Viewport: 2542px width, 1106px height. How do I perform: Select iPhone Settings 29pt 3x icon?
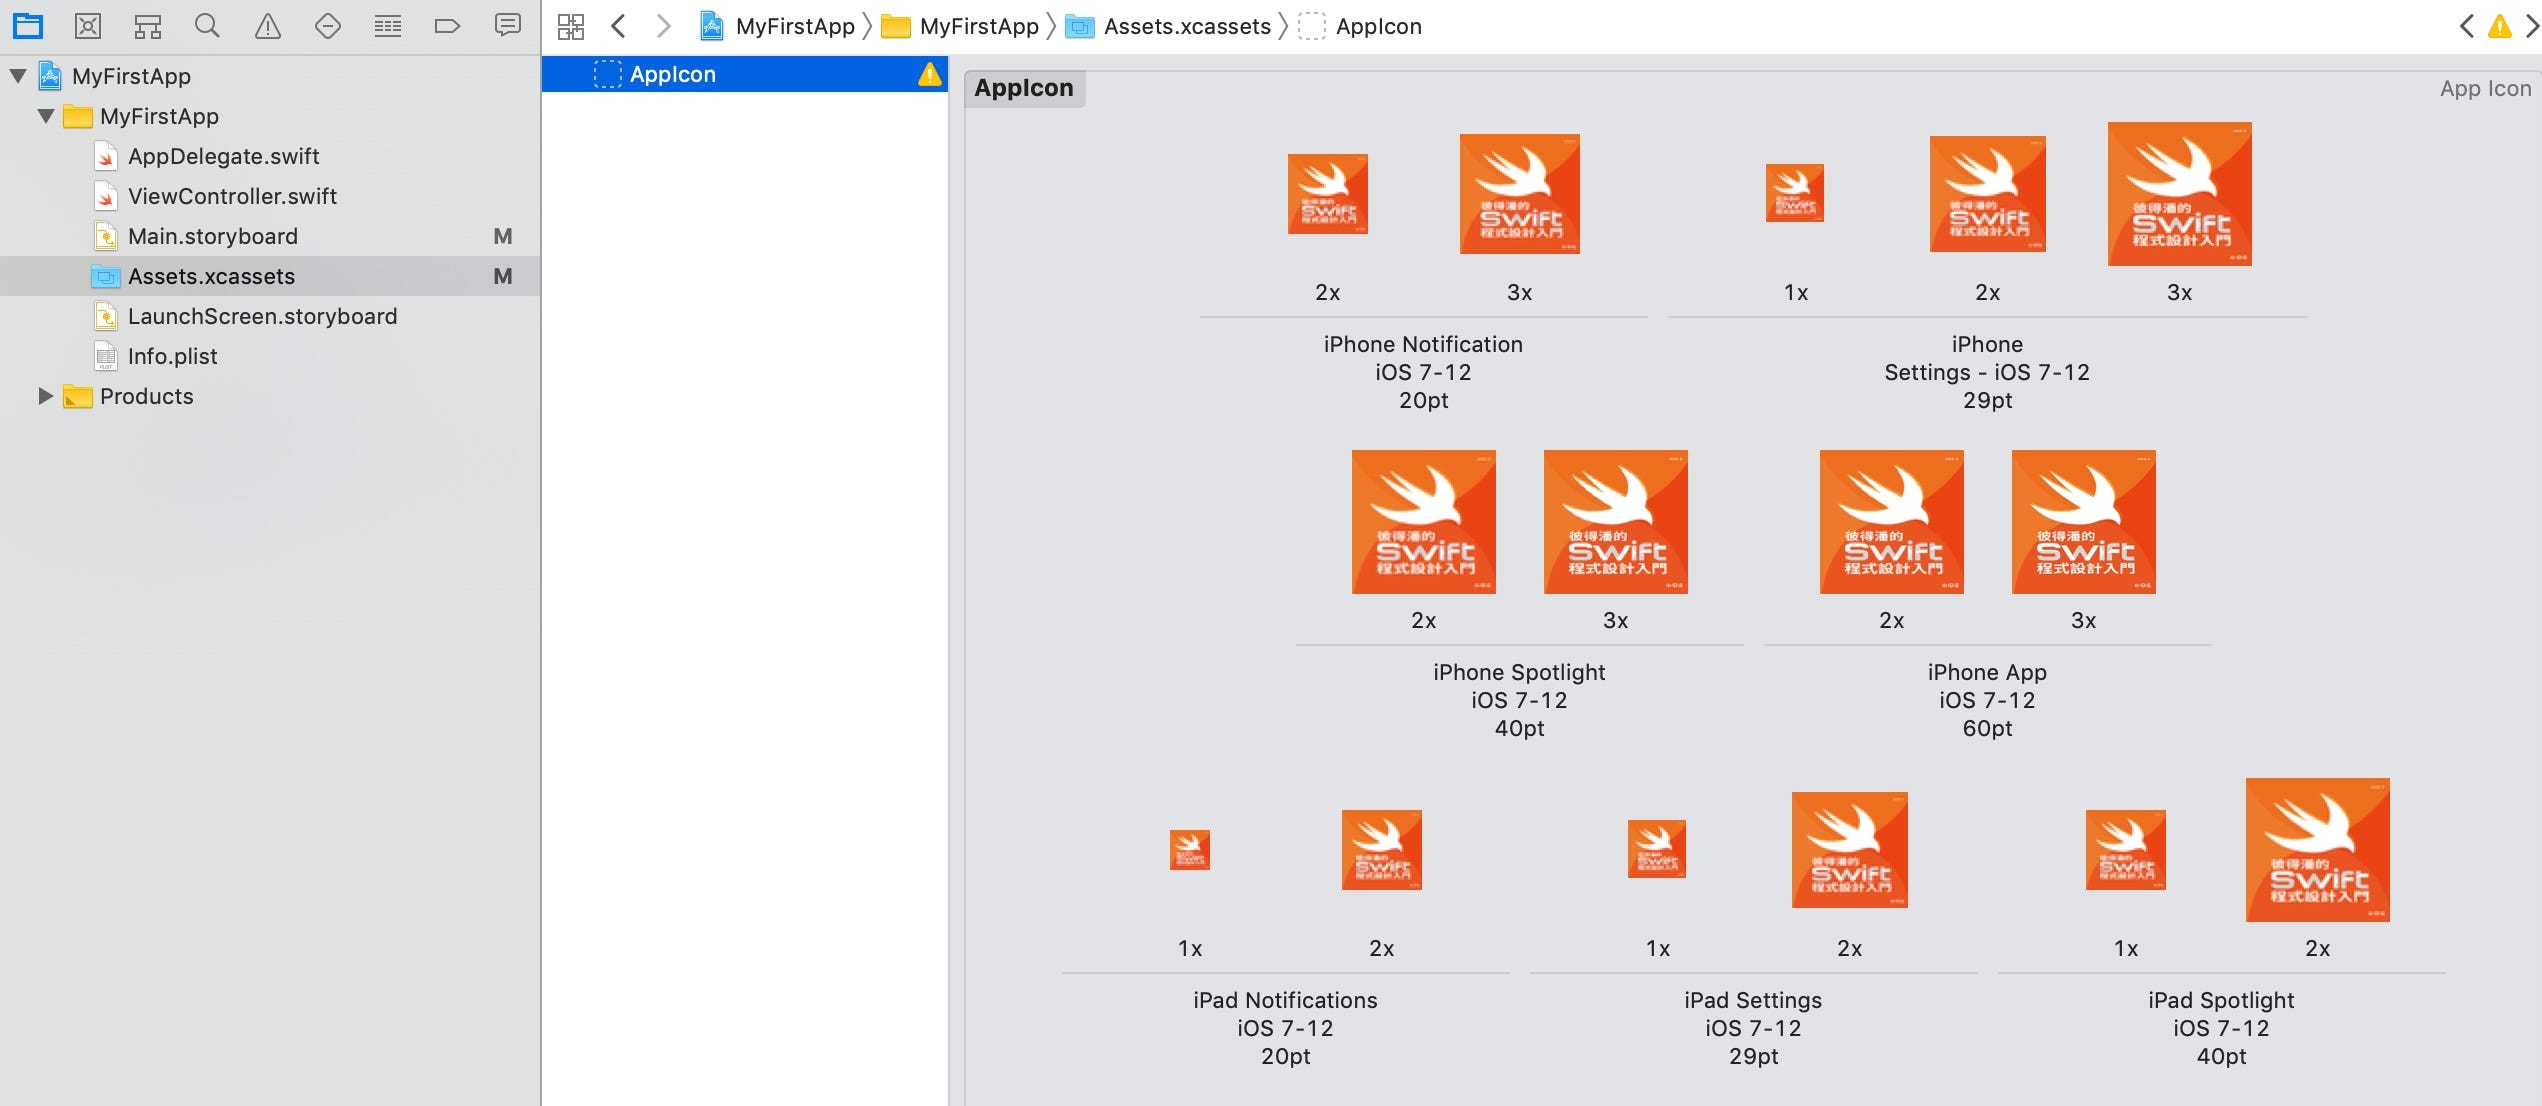click(x=2179, y=194)
